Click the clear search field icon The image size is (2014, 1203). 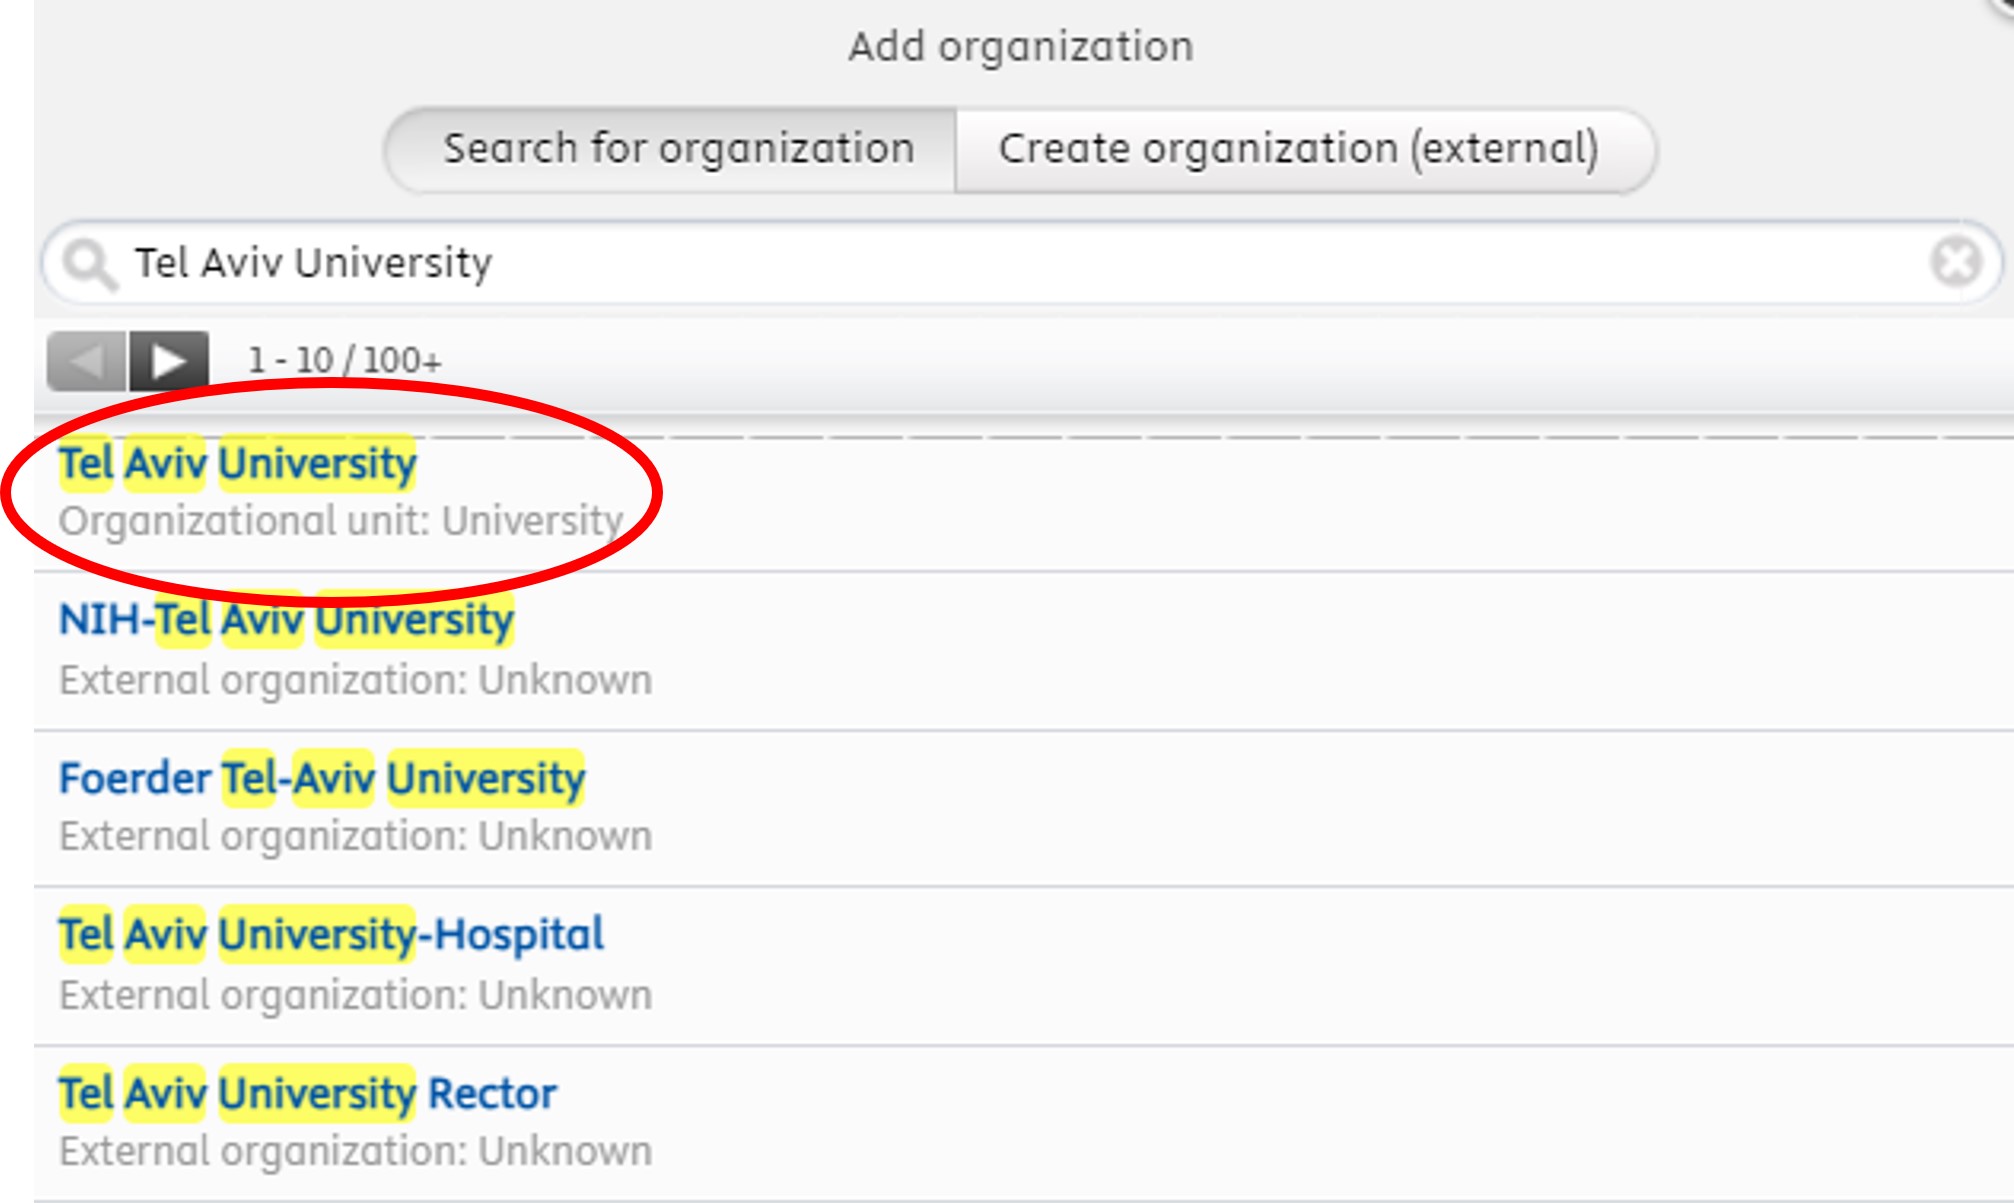1955,262
